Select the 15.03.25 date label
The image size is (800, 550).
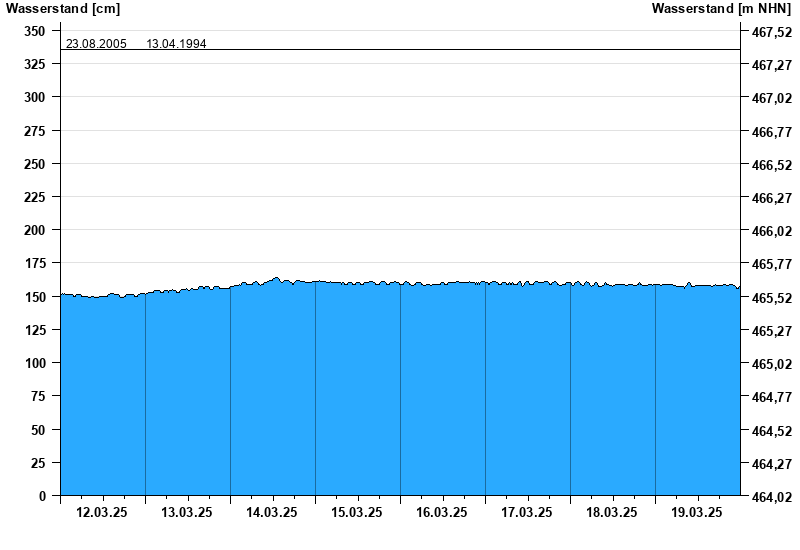357,512
